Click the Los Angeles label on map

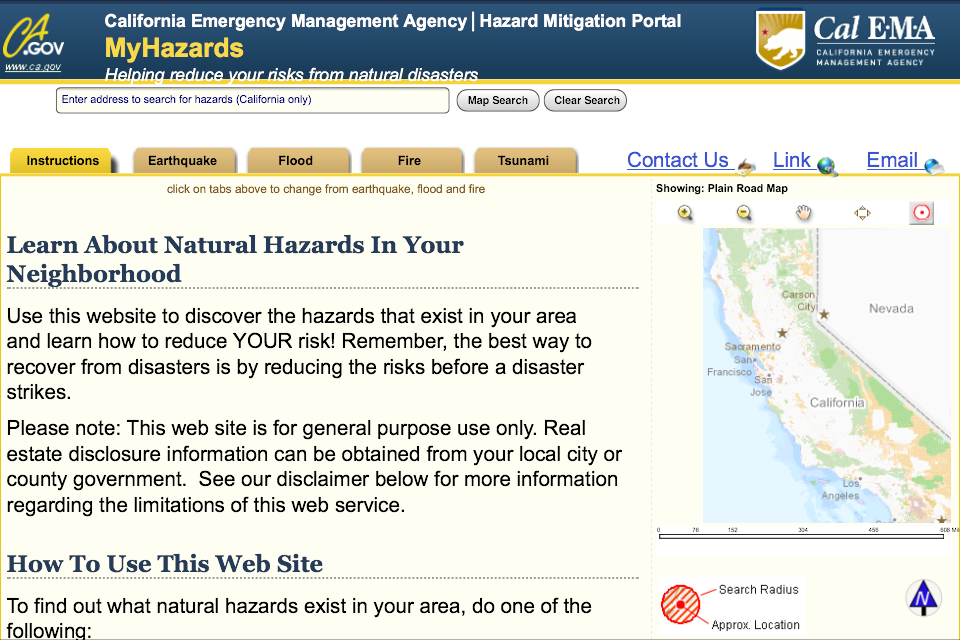coord(841,489)
